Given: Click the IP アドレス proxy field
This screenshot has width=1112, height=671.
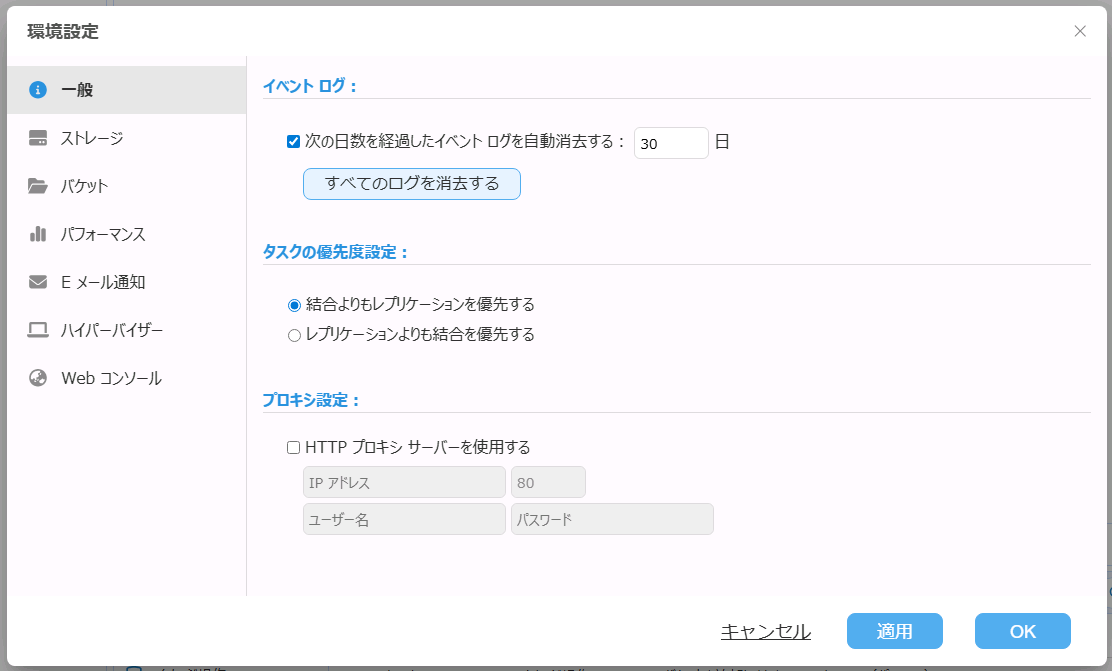Looking at the screenshot, I should tap(404, 483).
